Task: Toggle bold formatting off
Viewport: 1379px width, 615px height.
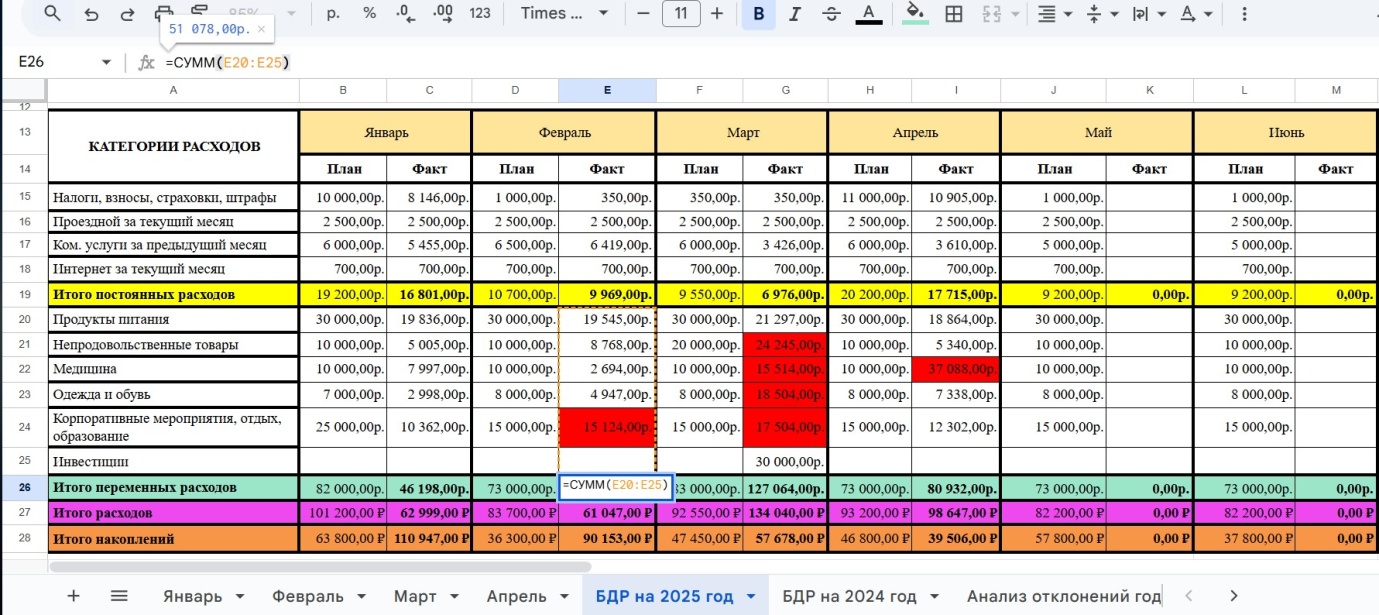Action: tap(759, 13)
